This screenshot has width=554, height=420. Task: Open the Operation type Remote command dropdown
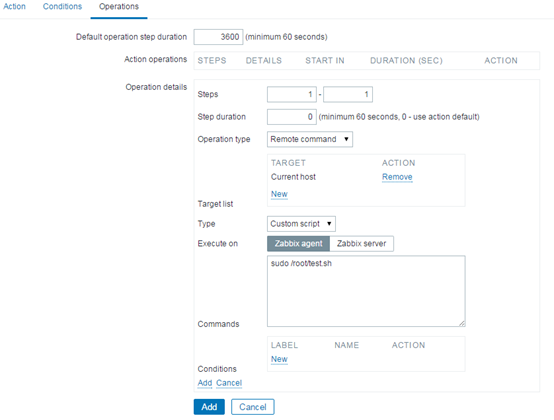(310, 139)
